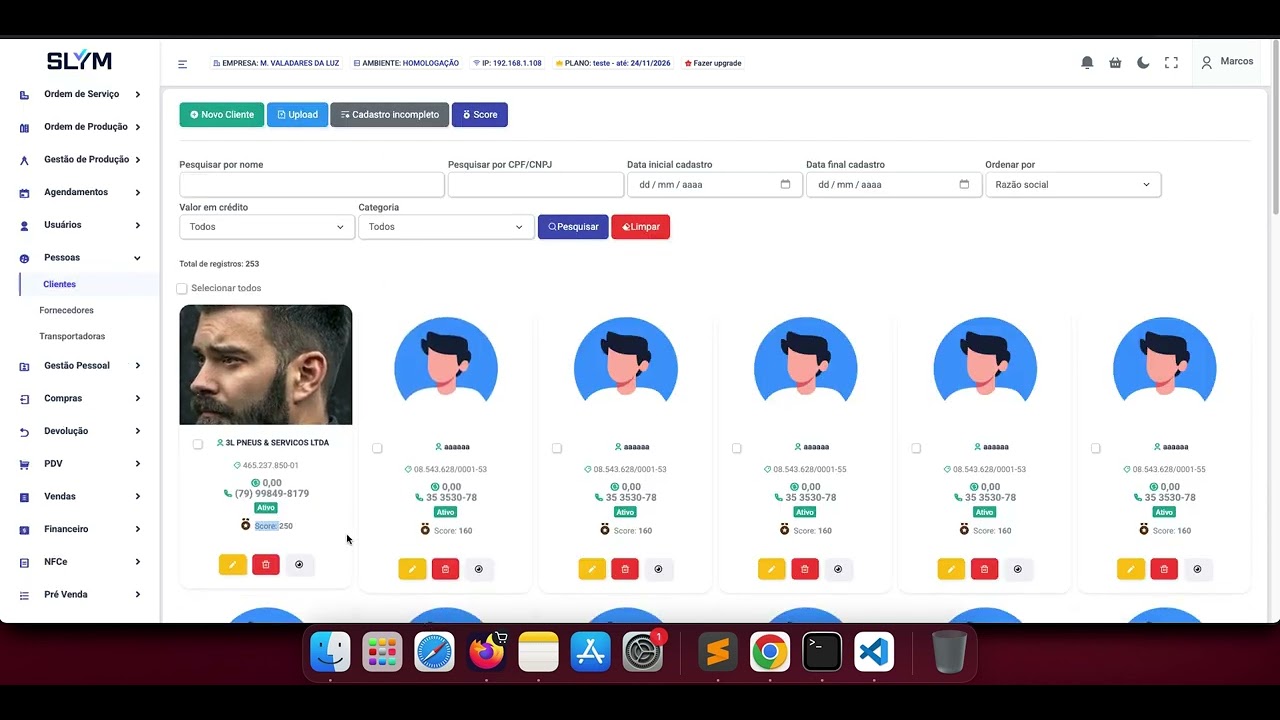Click the page vertical scrollbar
Image resolution: width=1280 pixels, height=720 pixels.
[1276, 130]
